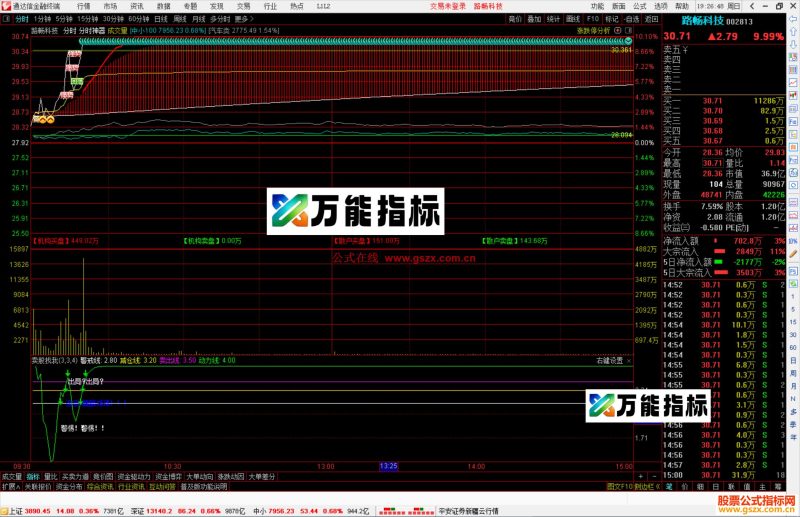
Task: Select the 成交量 indicator tab
Action: (12, 477)
